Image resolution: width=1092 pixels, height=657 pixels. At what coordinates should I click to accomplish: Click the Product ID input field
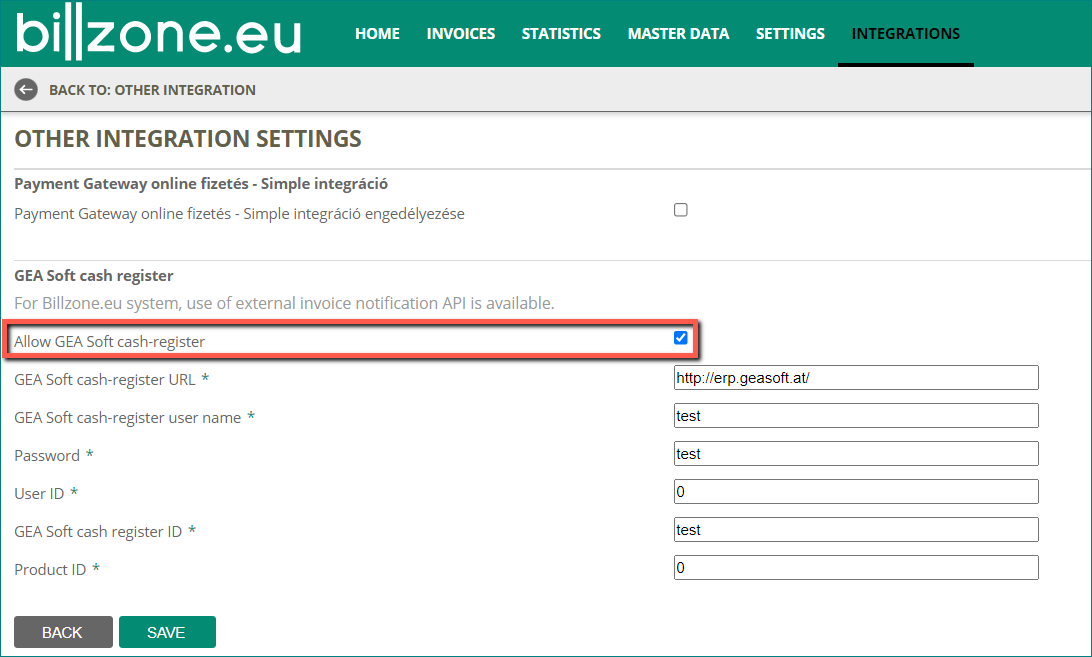tap(856, 568)
